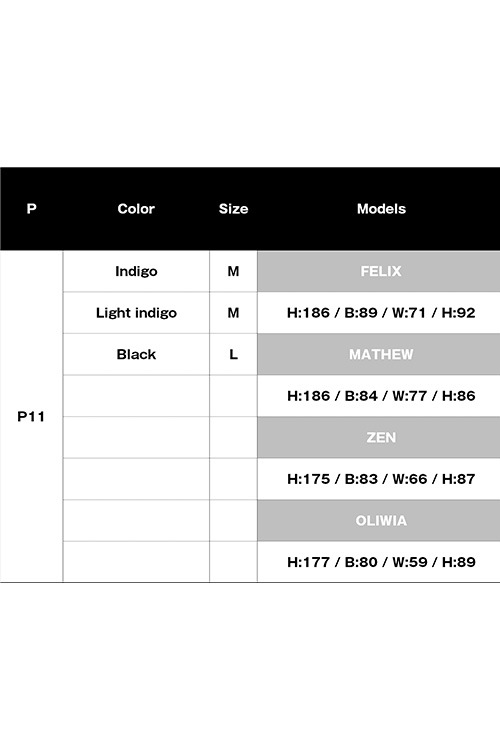Select the P11 row label
This screenshot has height=750, width=500.
click(x=31, y=417)
